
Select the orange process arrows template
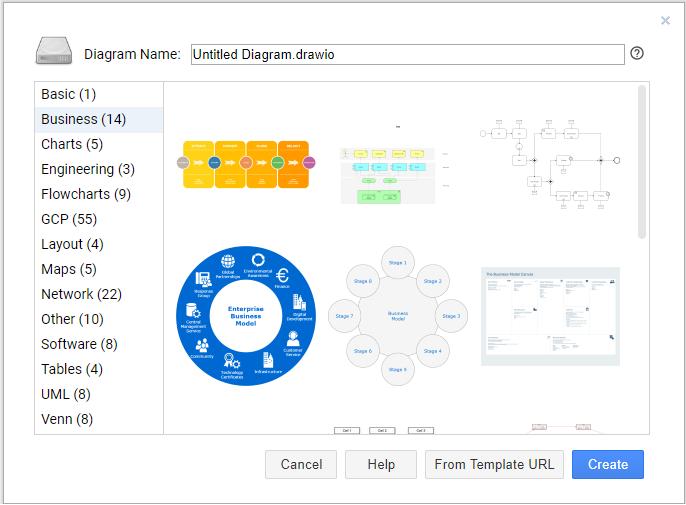coord(246,164)
